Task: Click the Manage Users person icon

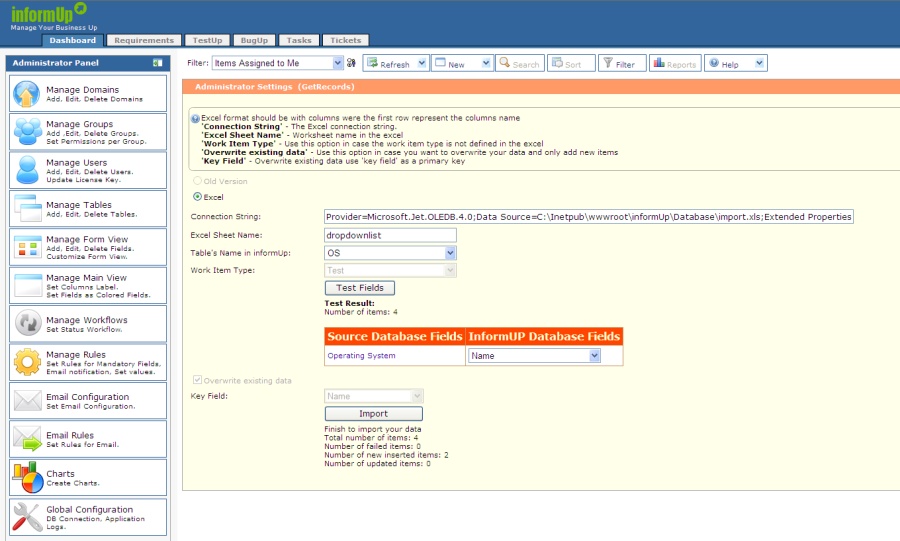Action: pyautogui.click(x=27, y=170)
